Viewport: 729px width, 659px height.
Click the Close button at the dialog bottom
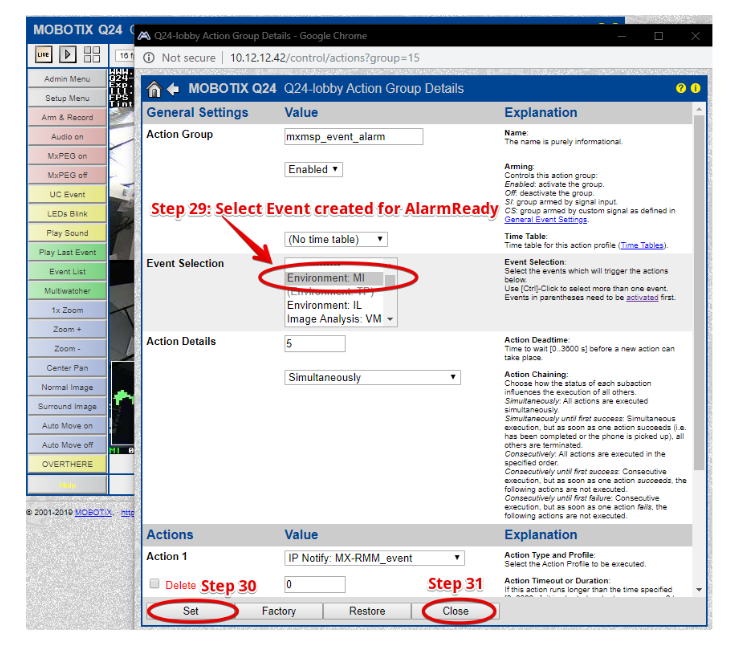tap(456, 611)
